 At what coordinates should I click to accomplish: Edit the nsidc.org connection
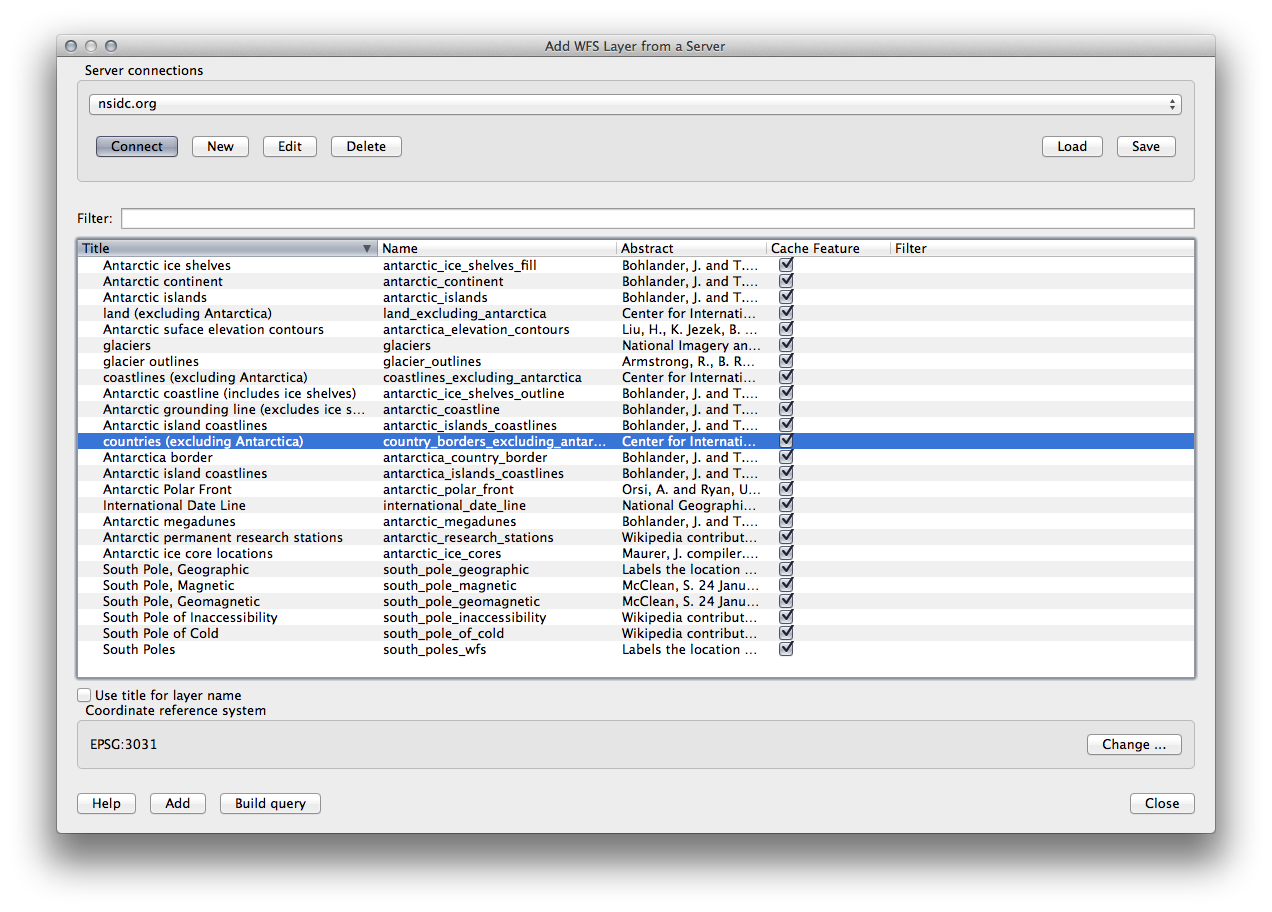coord(289,146)
